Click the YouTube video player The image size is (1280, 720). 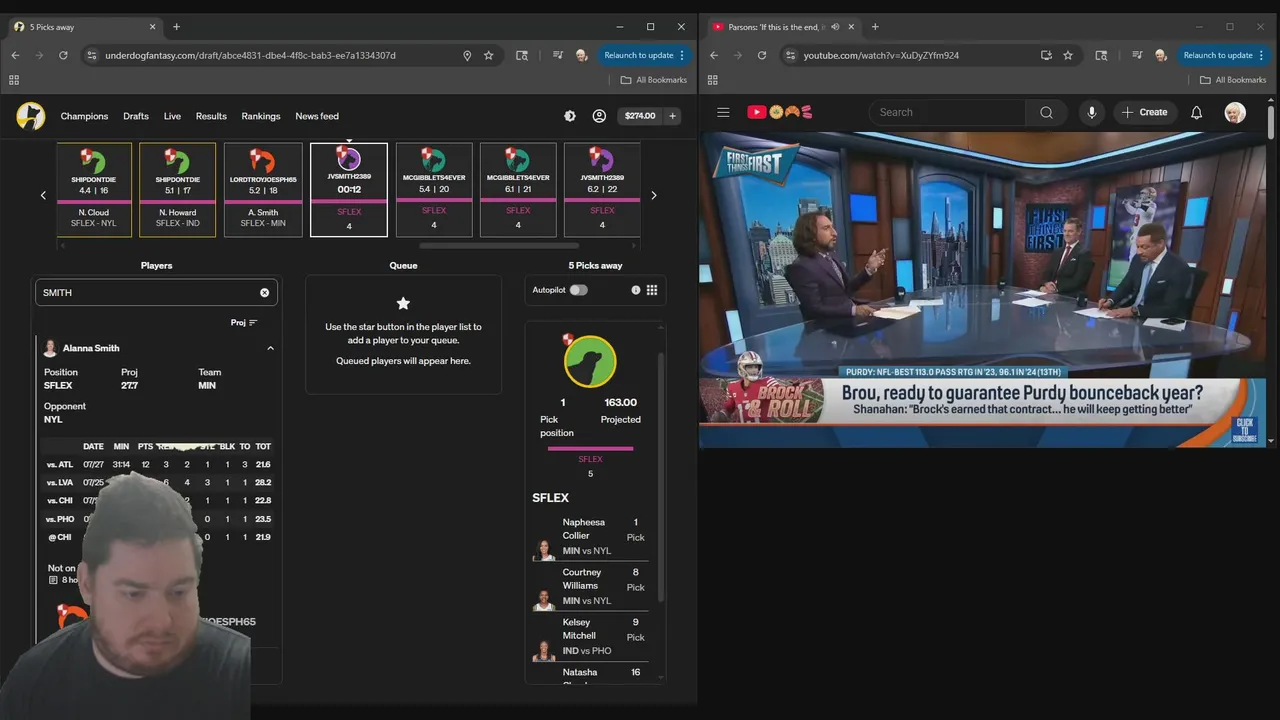tap(983, 290)
